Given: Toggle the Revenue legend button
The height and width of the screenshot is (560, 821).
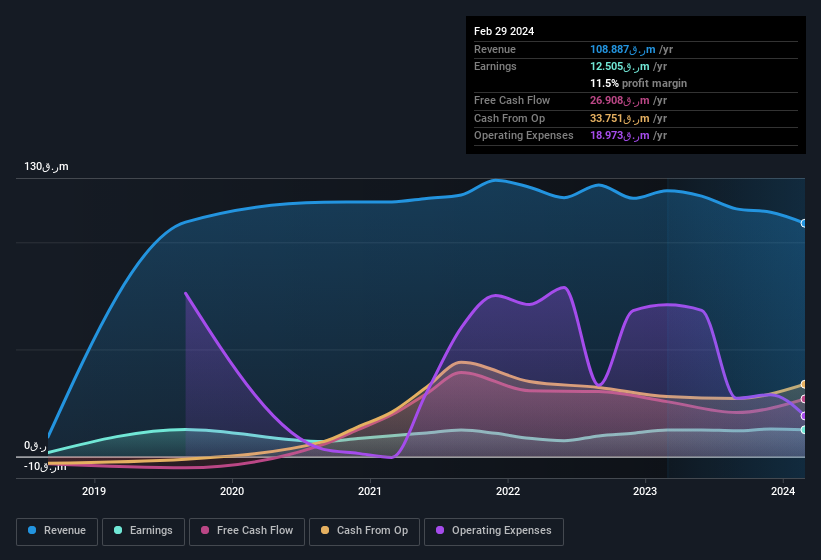Looking at the screenshot, I should pos(57,531).
